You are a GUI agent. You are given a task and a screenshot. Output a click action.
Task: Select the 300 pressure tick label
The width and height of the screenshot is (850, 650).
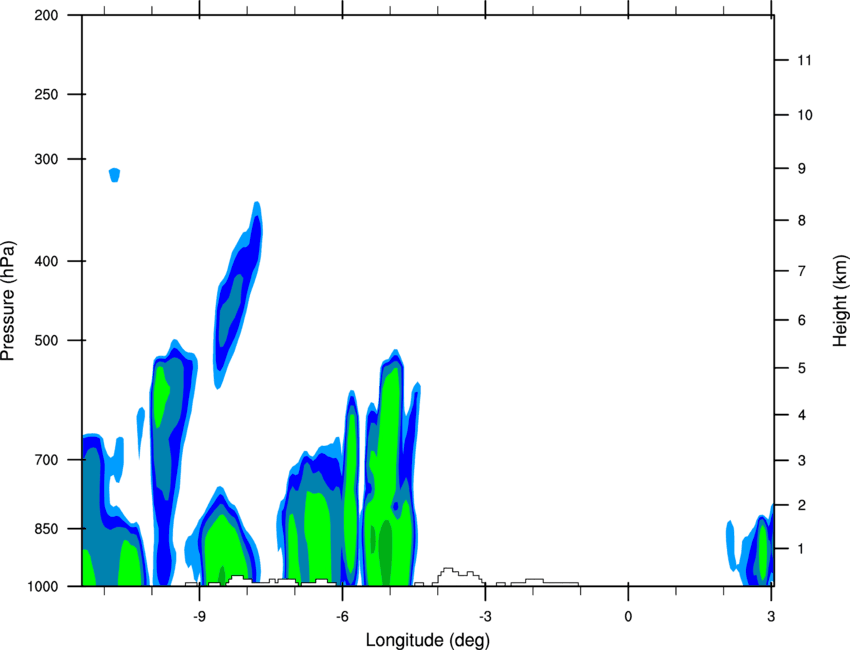(x=46, y=159)
